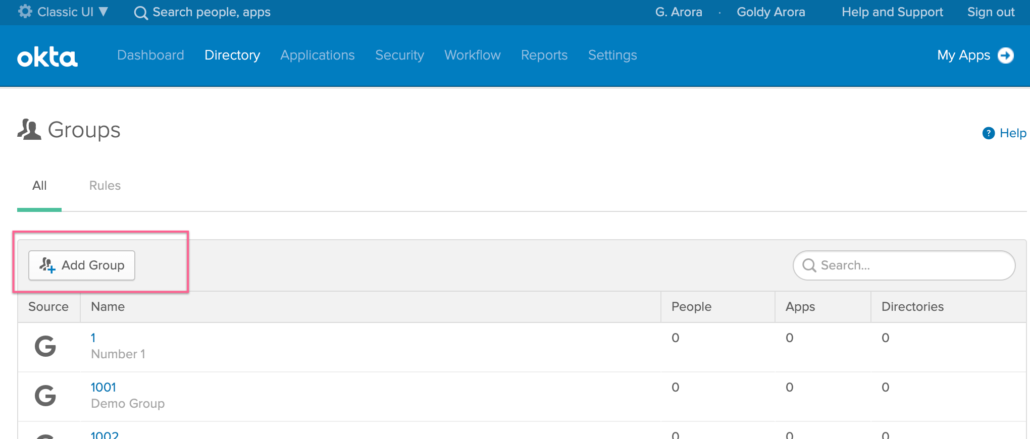Click Apps count for group 1

click(790, 338)
